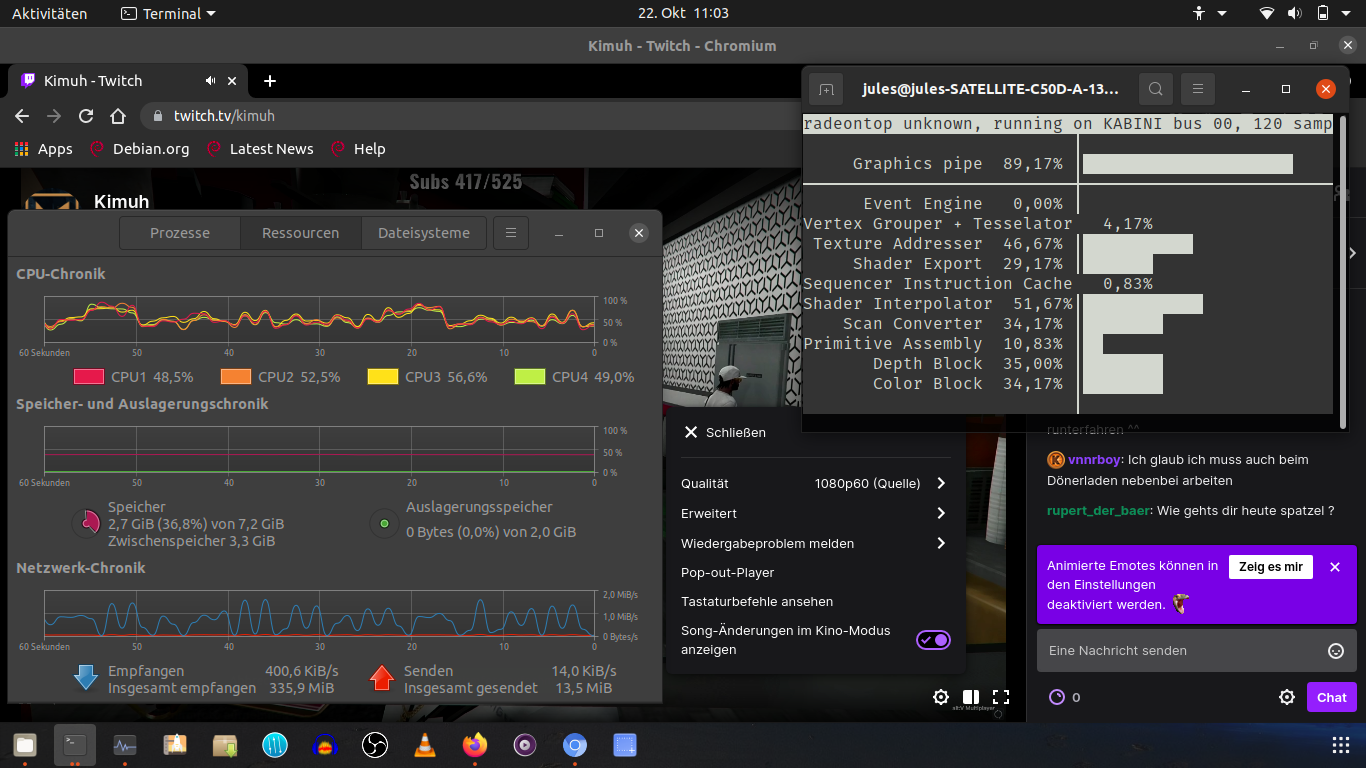
Task: Mute the Kimuh - Twitch tab audio
Action: 211,81
